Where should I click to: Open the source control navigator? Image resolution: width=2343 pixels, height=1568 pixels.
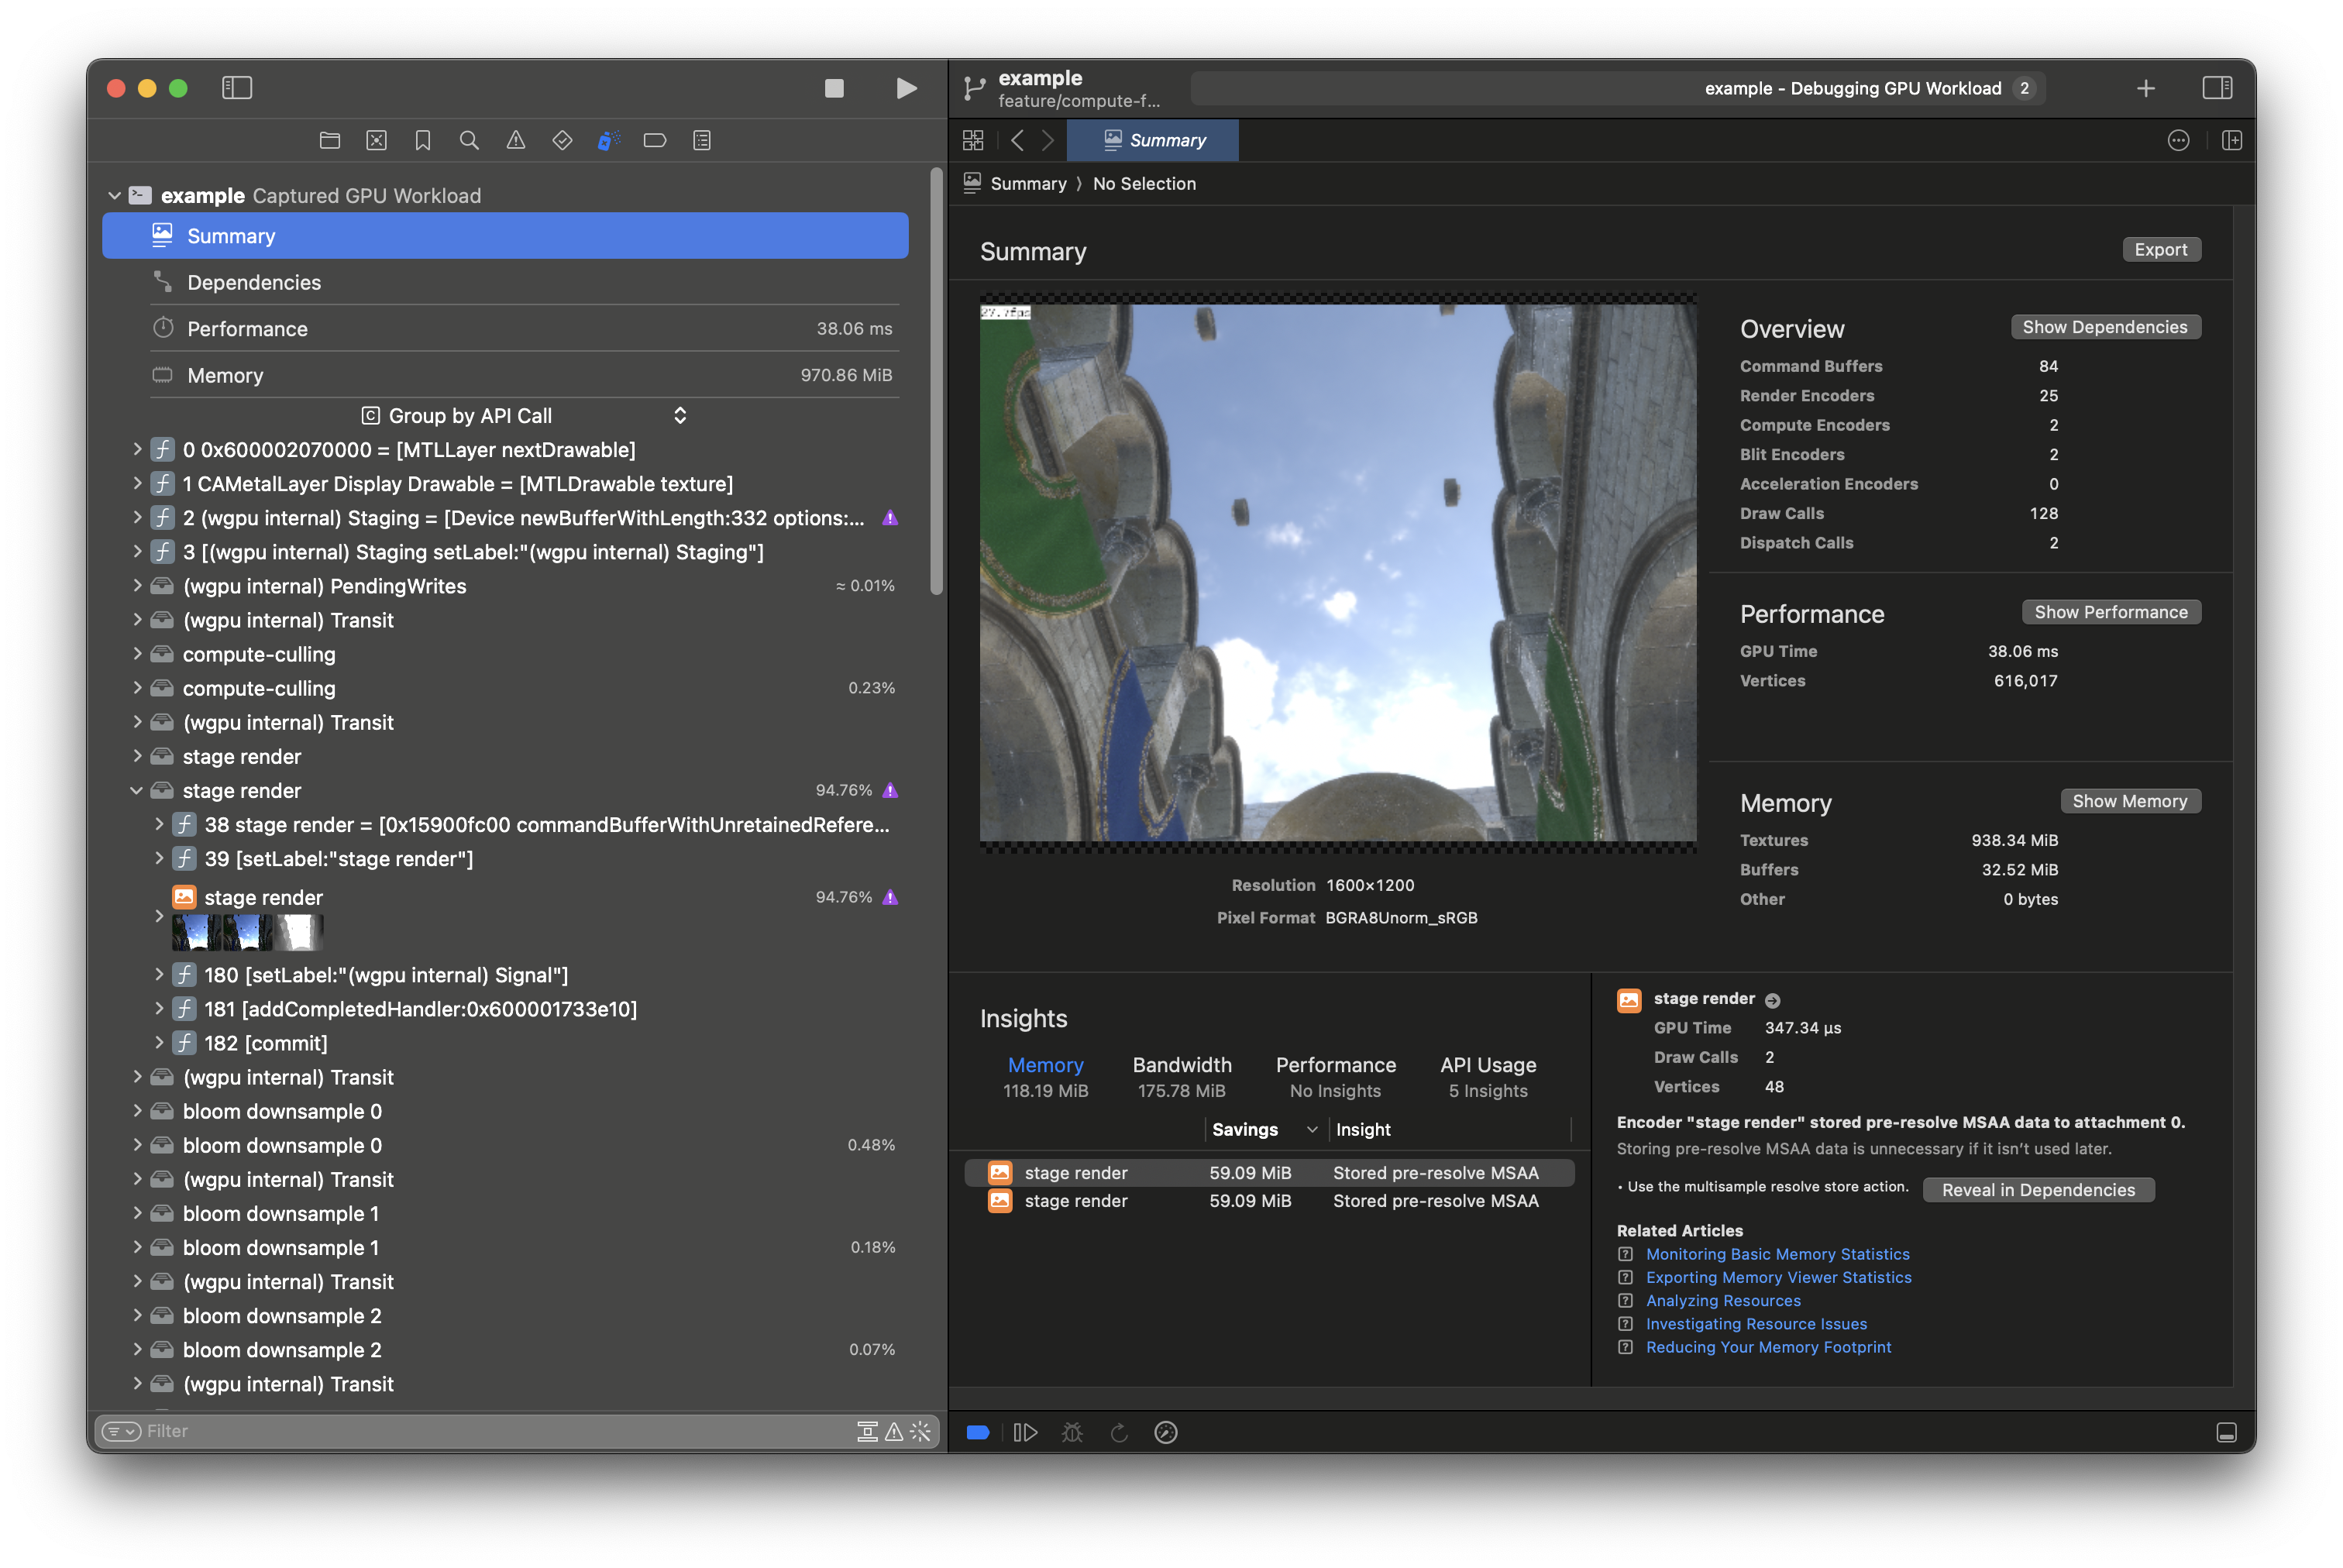[x=377, y=140]
